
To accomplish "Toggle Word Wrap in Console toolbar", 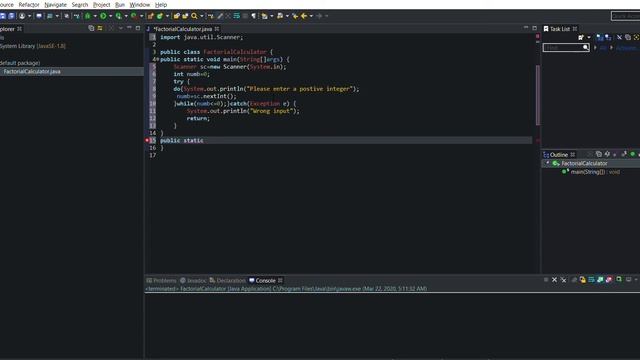I will [591, 280].
